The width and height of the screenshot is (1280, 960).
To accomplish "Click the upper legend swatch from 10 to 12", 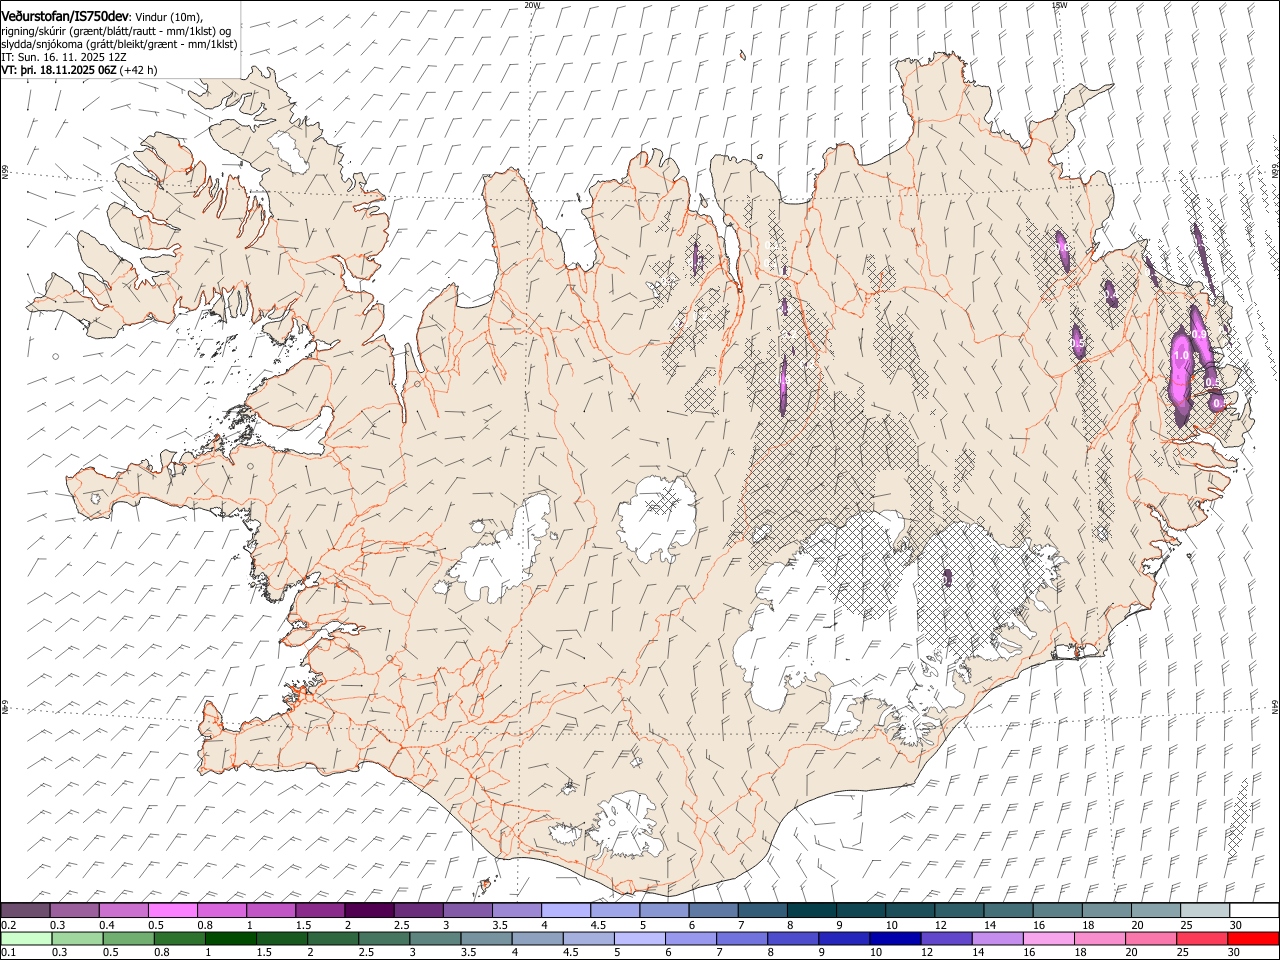I will [x=909, y=911].
